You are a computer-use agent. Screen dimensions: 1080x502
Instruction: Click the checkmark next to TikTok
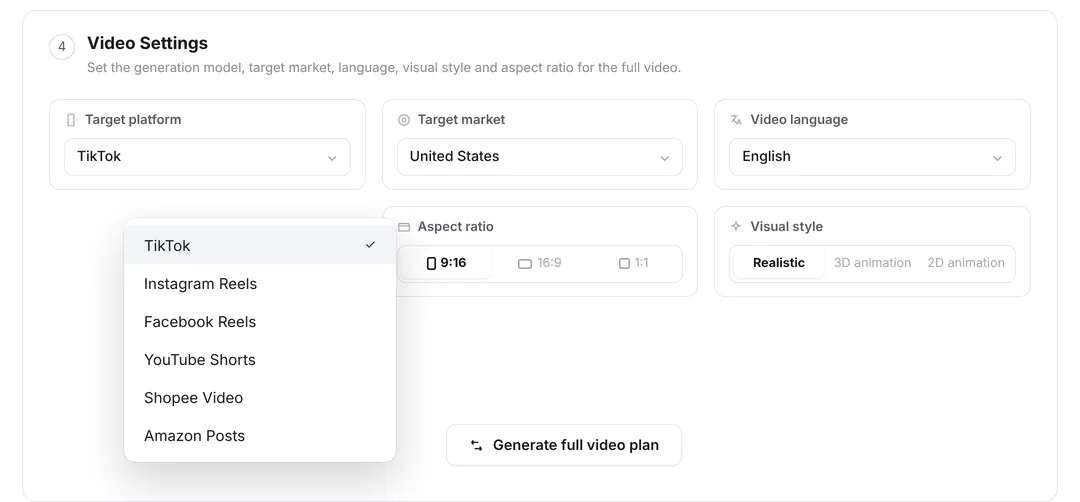(x=370, y=244)
